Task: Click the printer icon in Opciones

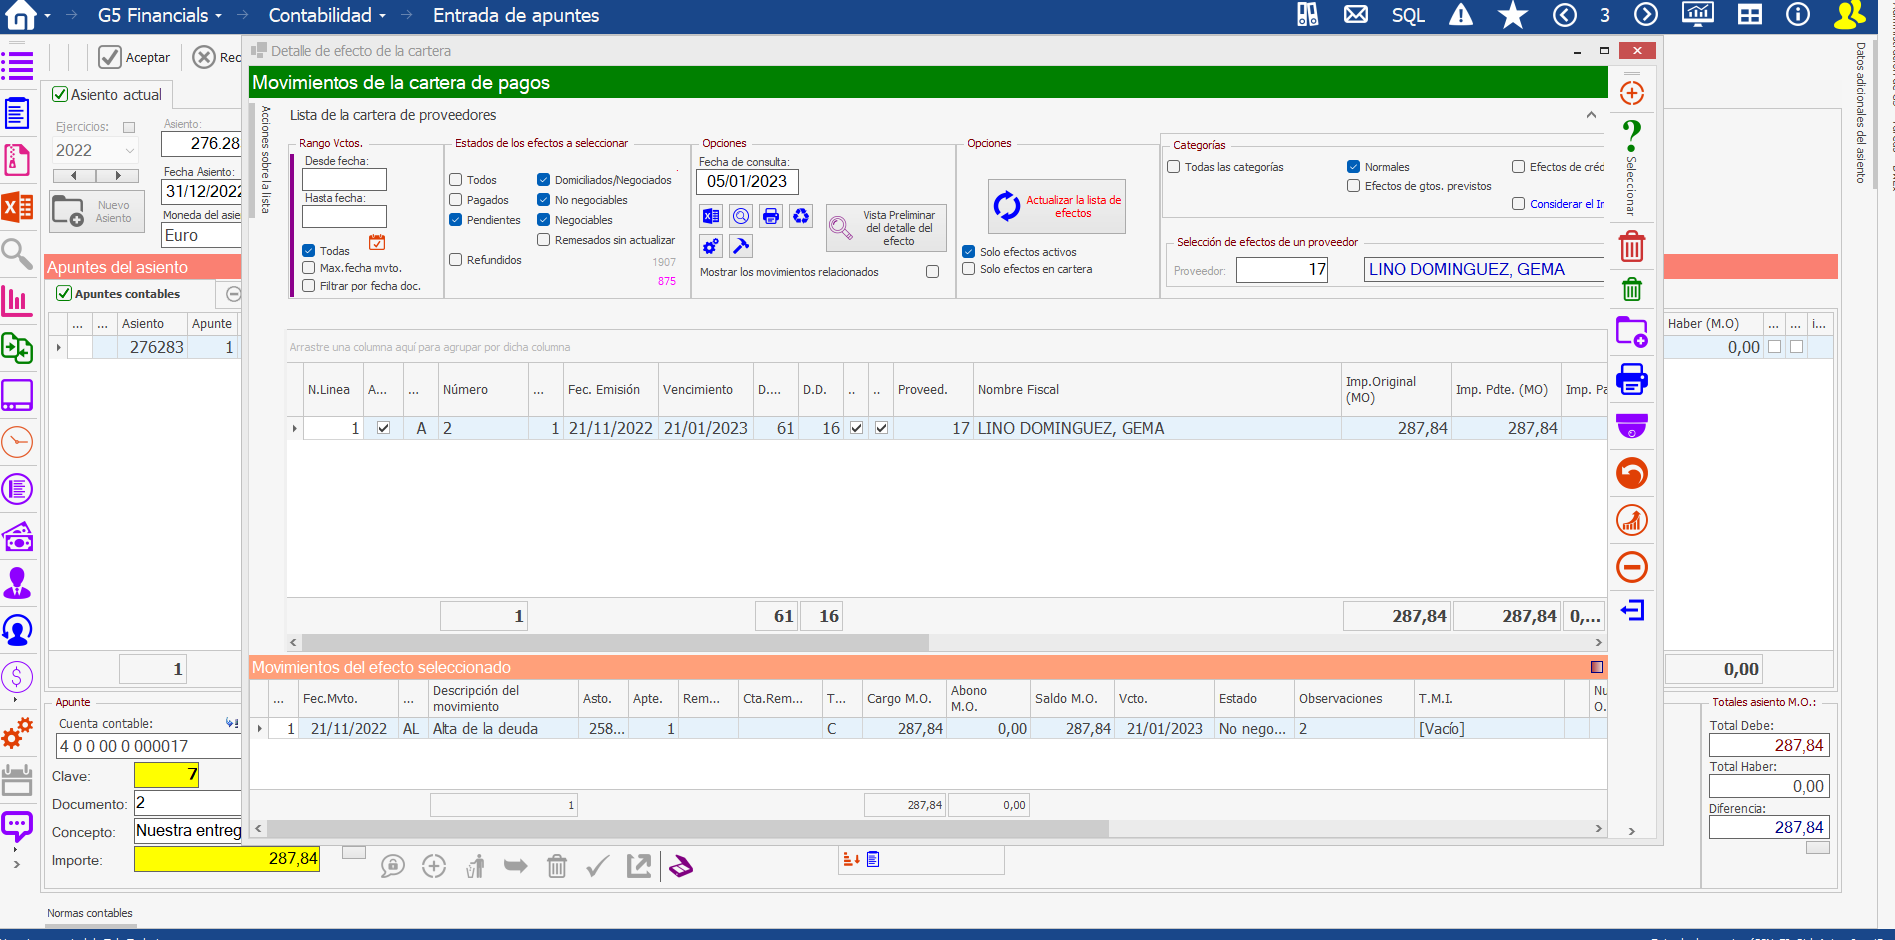Action: click(771, 216)
